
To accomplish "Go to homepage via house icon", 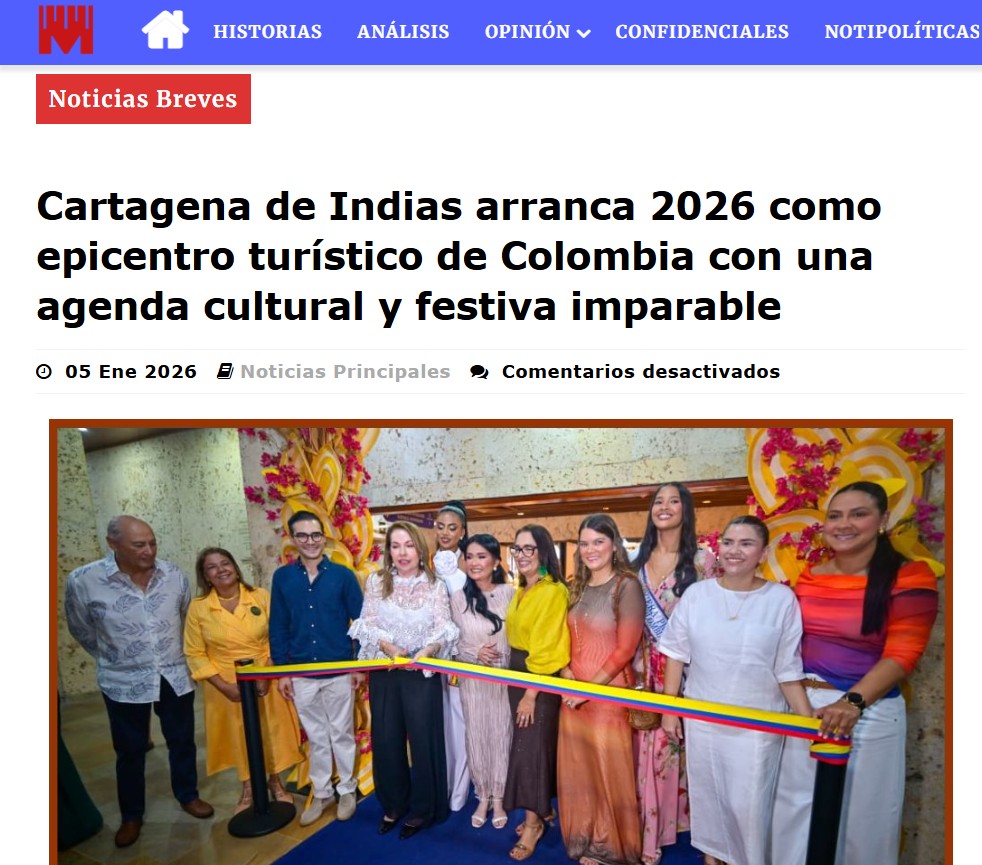I will pyautogui.click(x=165, y=29).
